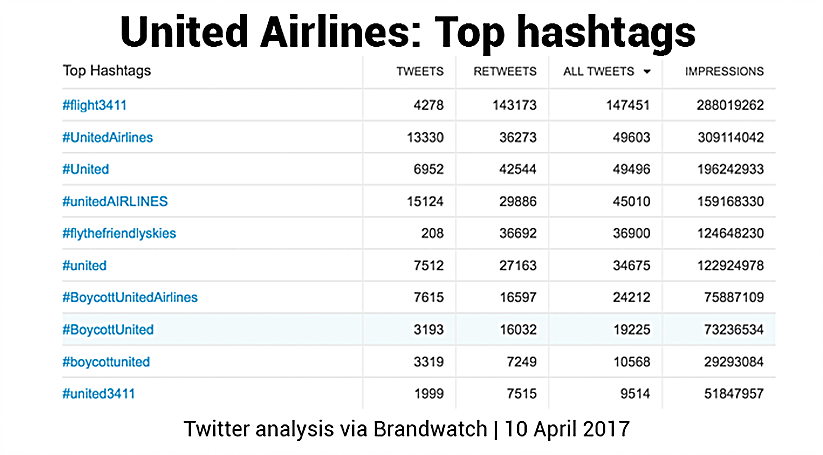Click the #united3411 hashtag link
The height and width of the screenshot is (455, 823).
(98, 393)
